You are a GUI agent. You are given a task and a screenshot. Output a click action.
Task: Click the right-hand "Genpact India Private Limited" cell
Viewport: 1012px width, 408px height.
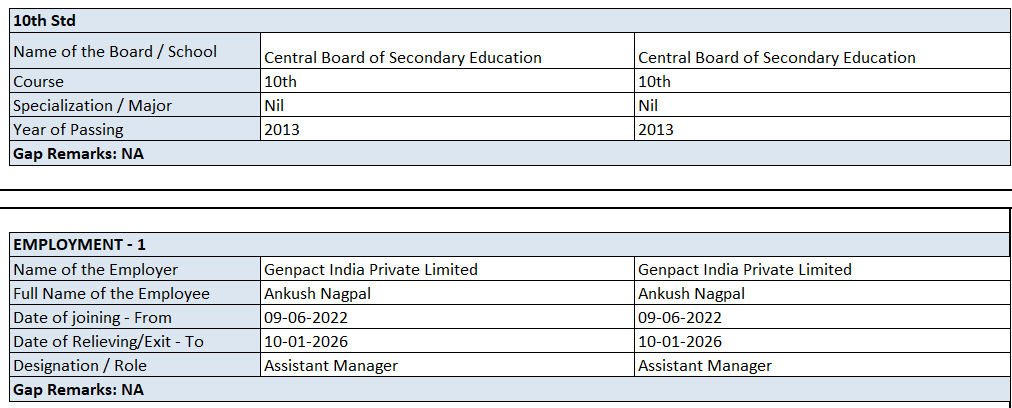[x=744, y=270]
